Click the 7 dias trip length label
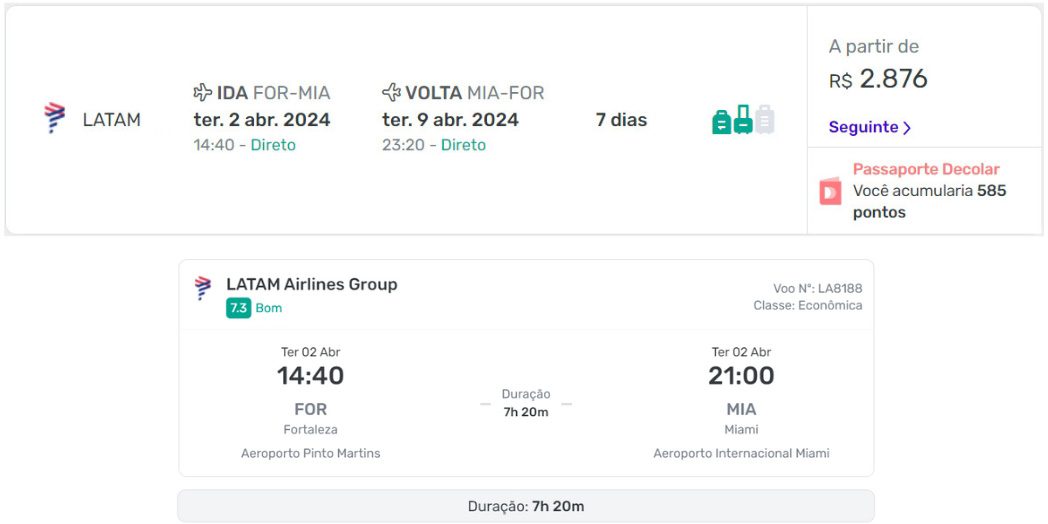 click(622, 120)
